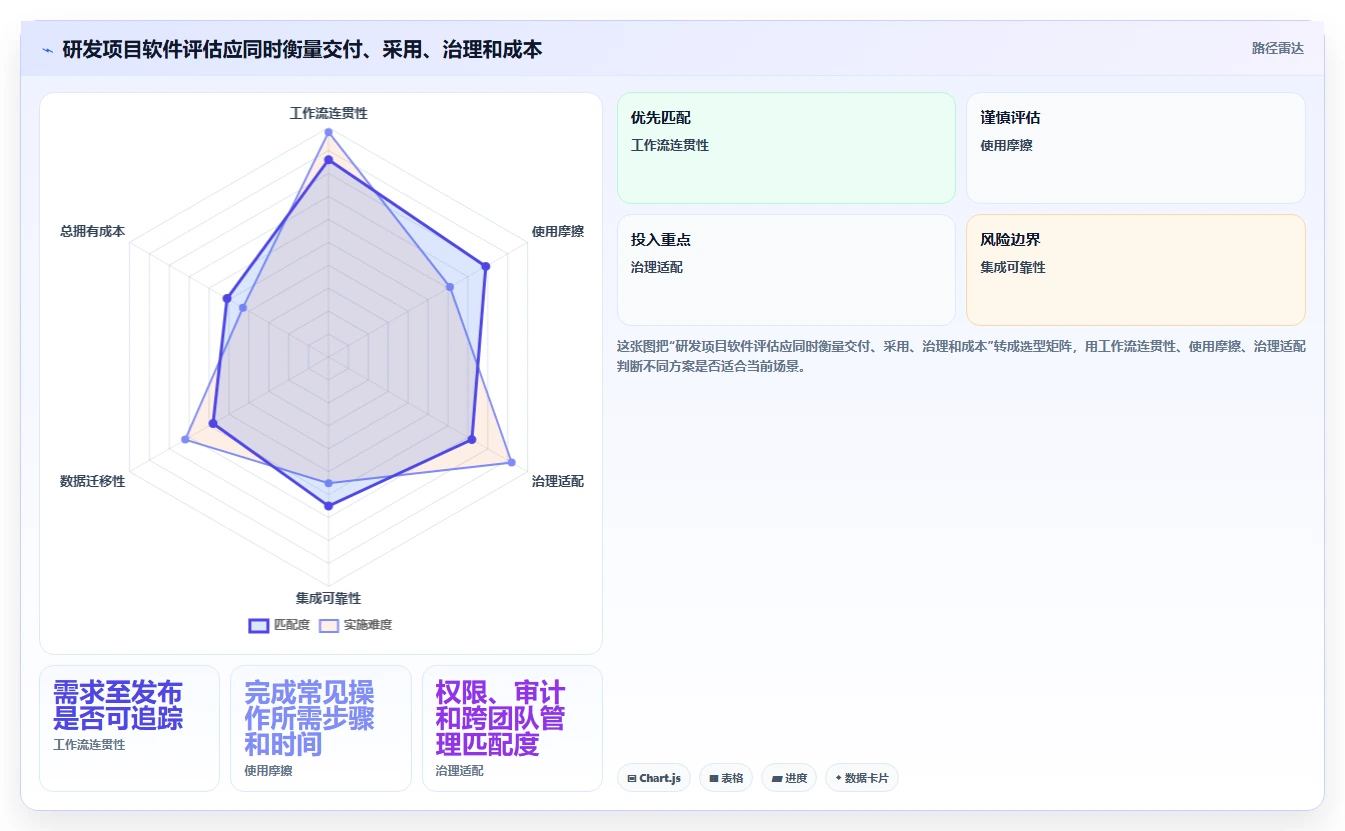
Task: Click the 实施难度 data point at 治理适配
Action: (511, 462)
